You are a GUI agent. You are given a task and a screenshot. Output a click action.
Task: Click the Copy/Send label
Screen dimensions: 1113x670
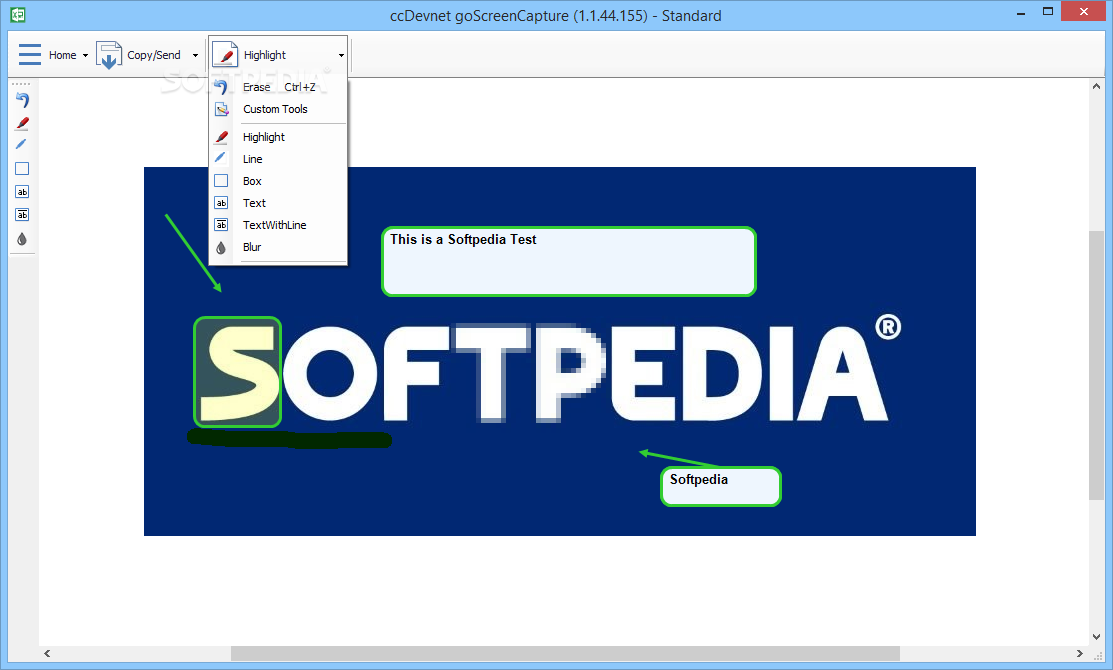click(x=154, y=55)
